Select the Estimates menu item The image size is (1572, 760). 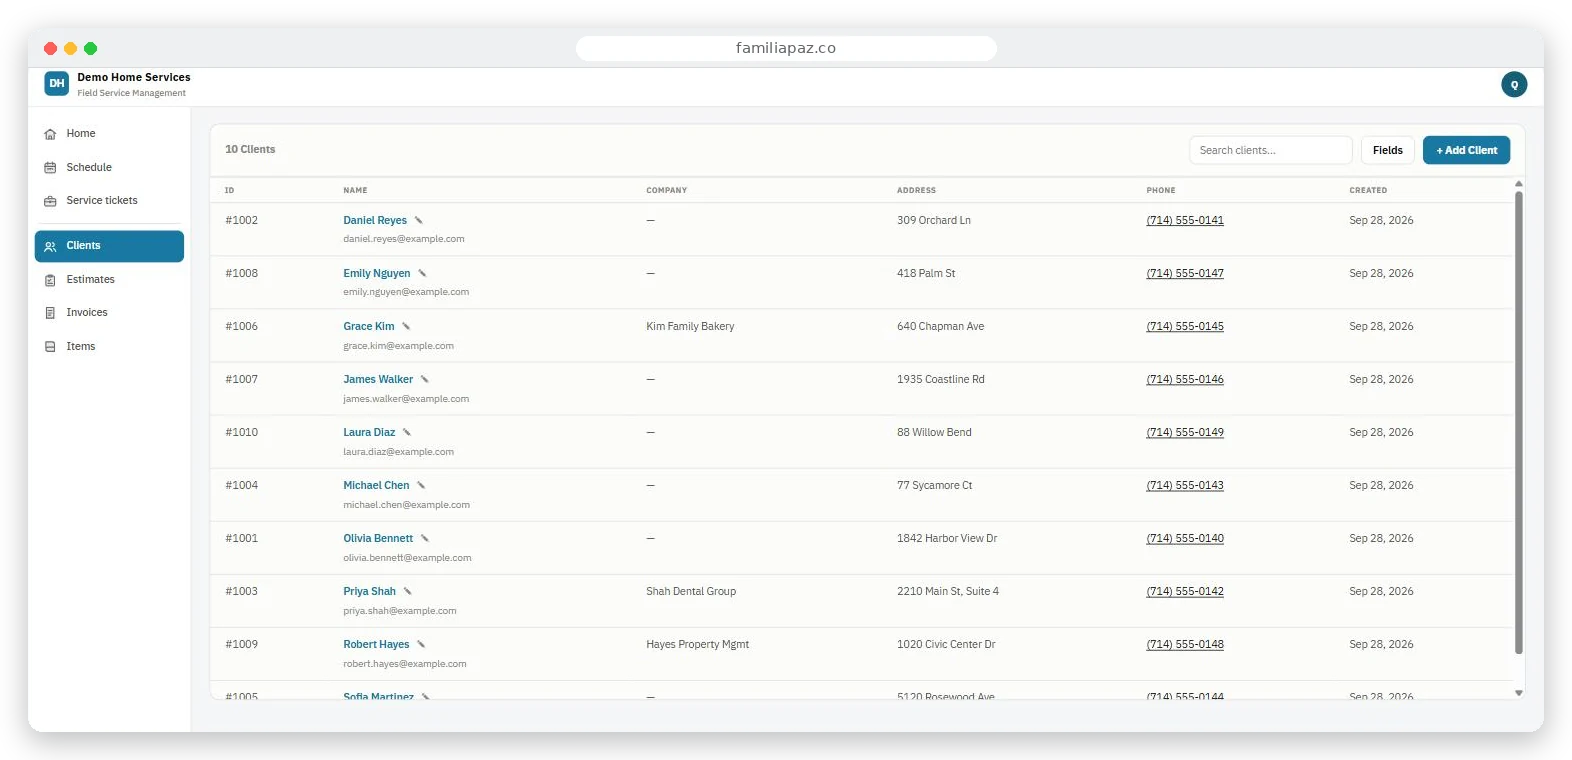coord(109,280)
